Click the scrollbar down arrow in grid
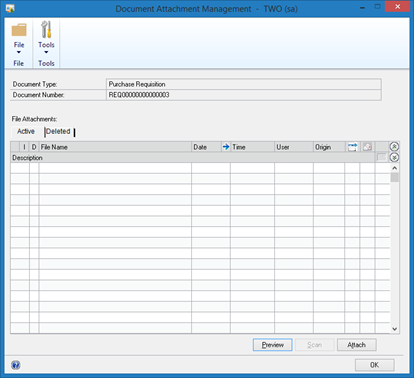 pyautogui.click(x=395, y=329)
